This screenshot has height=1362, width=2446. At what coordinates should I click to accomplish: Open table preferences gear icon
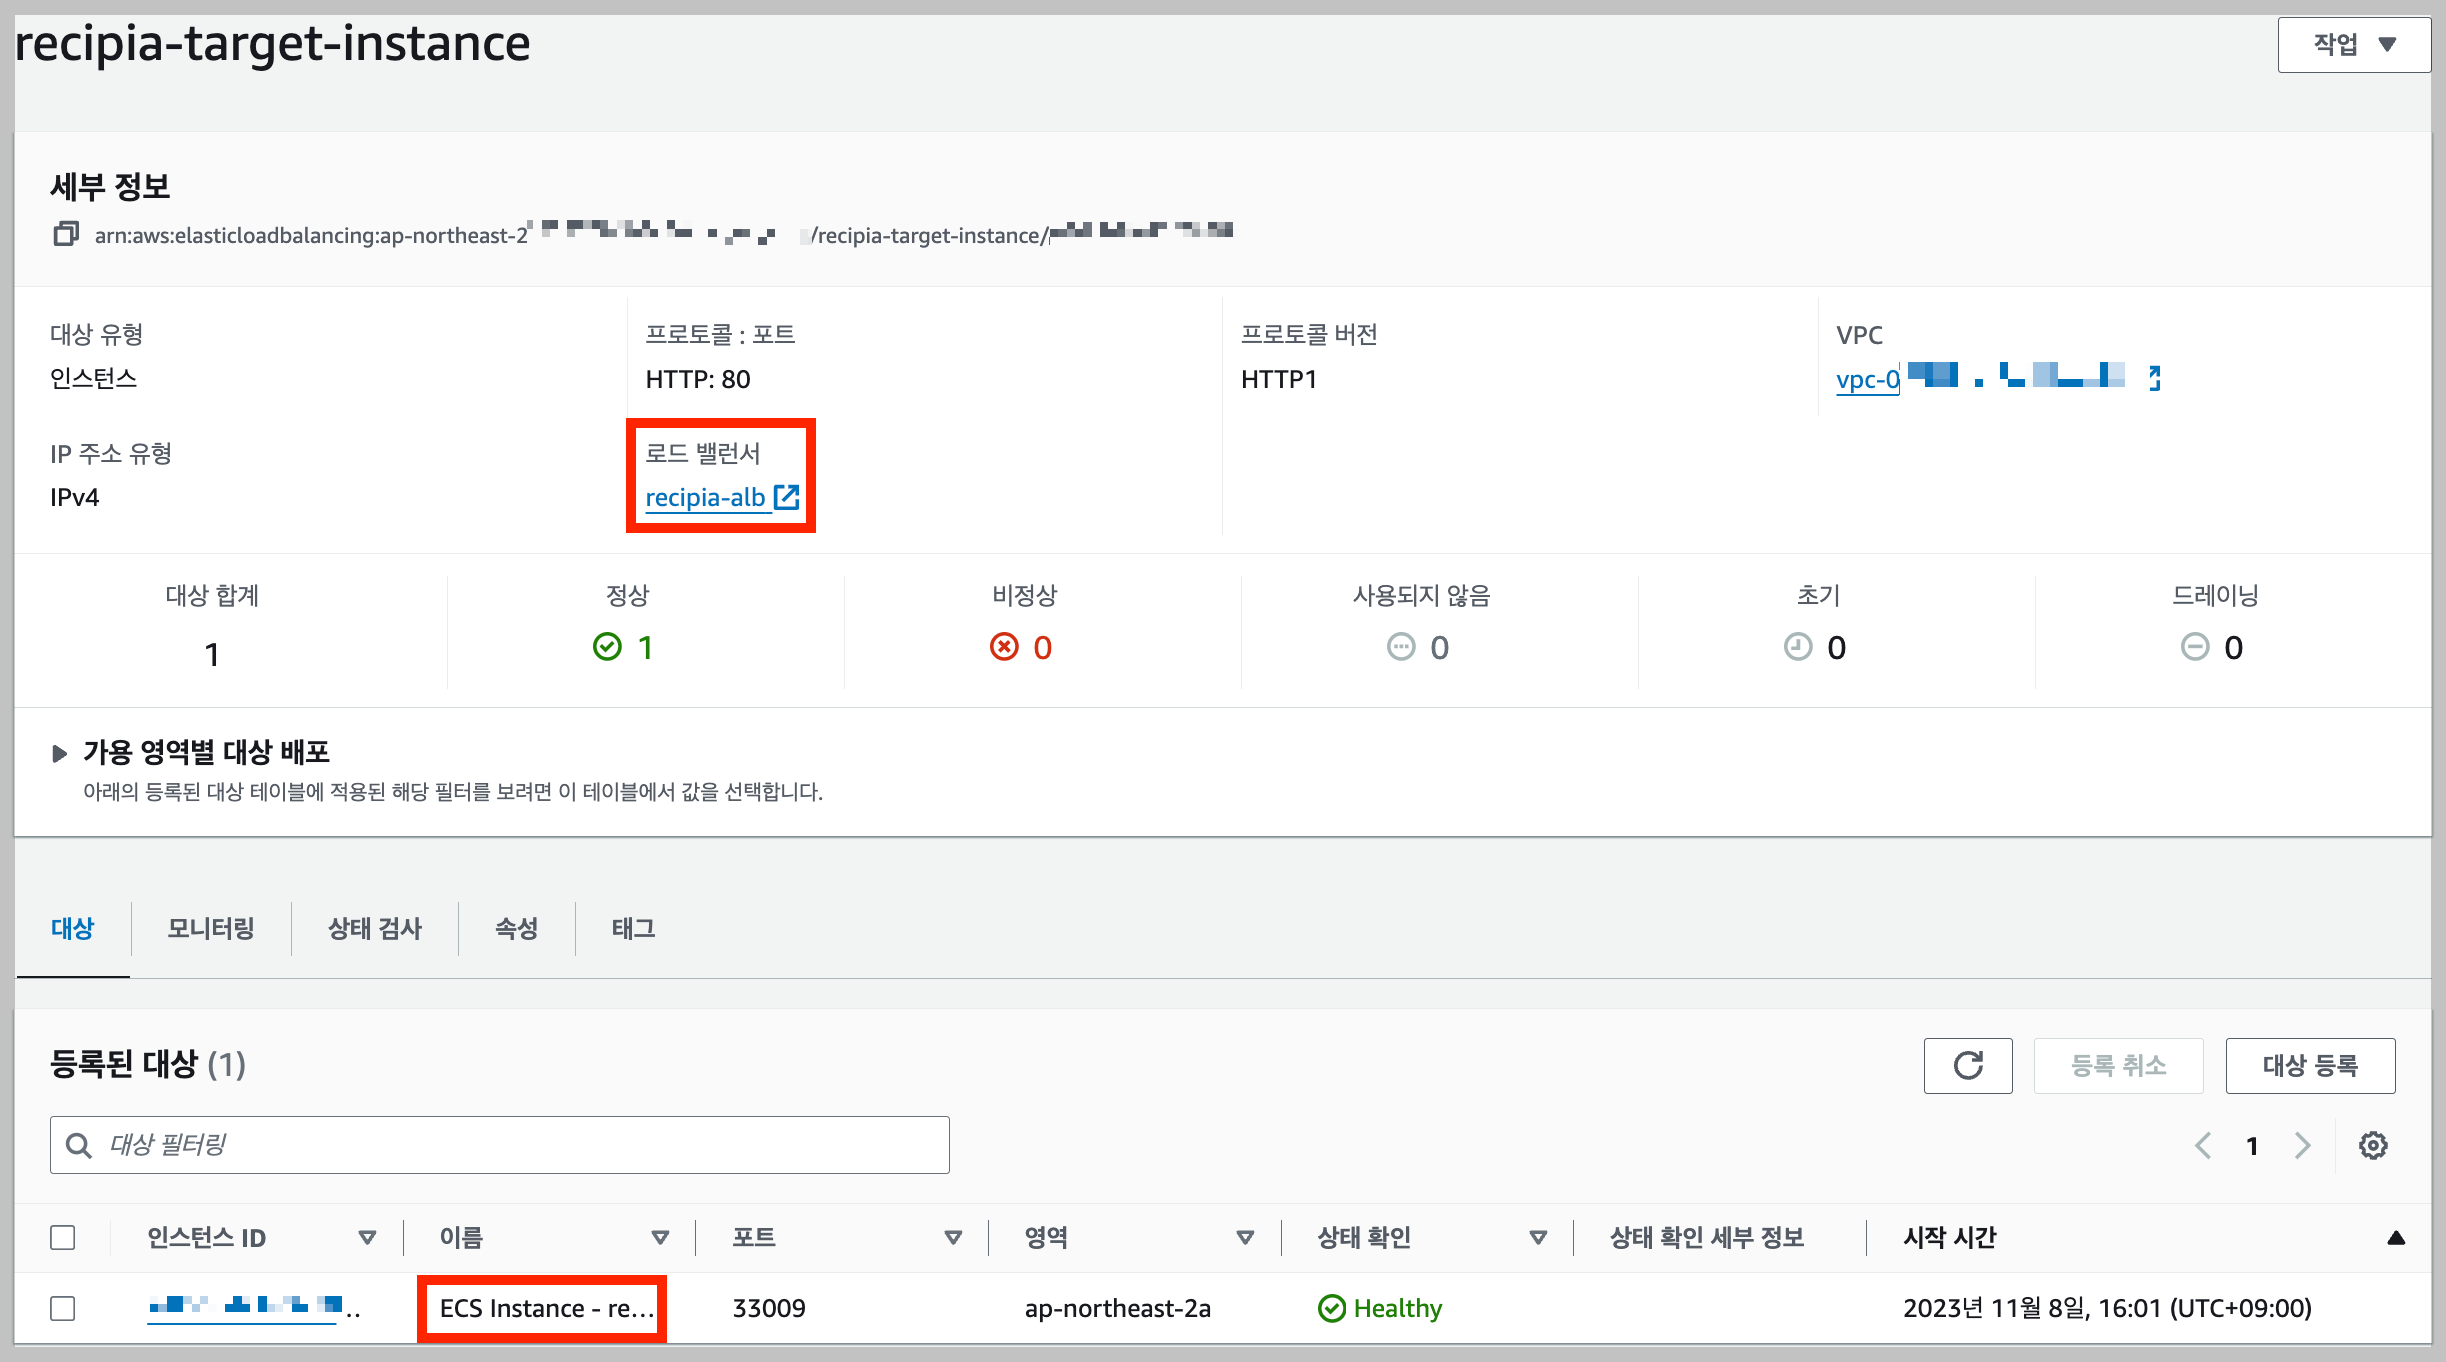2373,1145
